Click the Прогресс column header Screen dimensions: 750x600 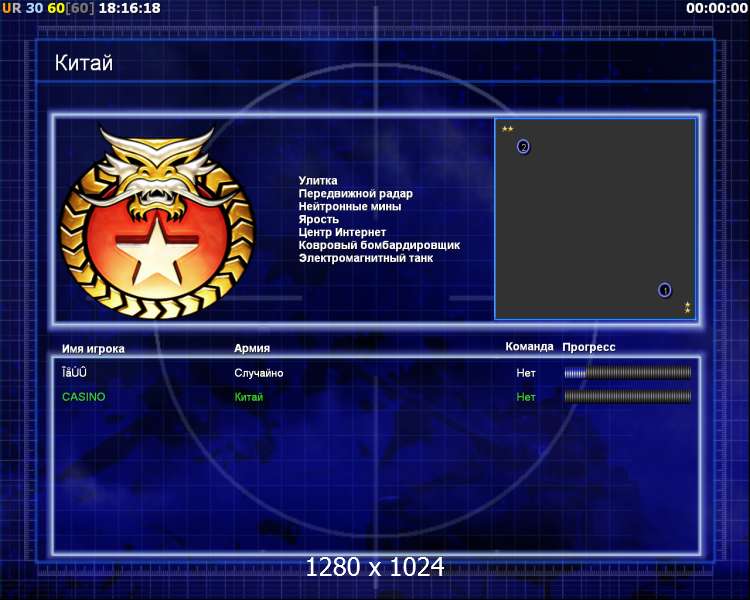click(x=589, y=347)
